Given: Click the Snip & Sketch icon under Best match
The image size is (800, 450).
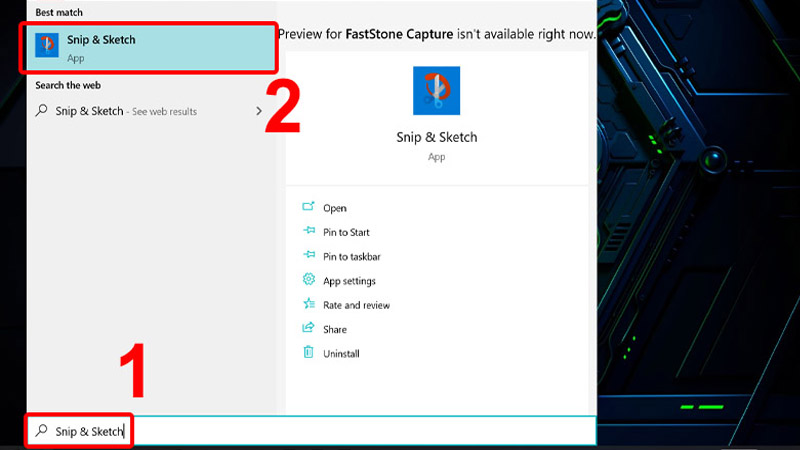Looking at the screenshot, I should [47, 46].
